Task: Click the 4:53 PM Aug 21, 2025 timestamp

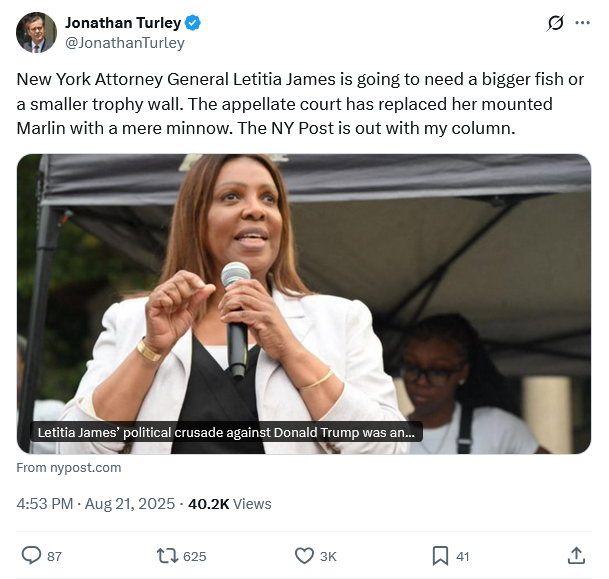Action: [96, 504]
